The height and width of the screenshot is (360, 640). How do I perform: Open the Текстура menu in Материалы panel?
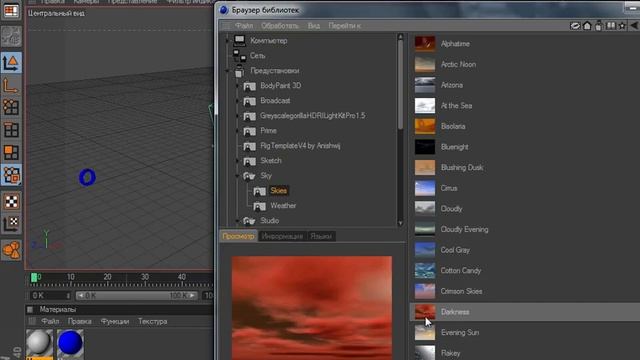tap(152, 322)
